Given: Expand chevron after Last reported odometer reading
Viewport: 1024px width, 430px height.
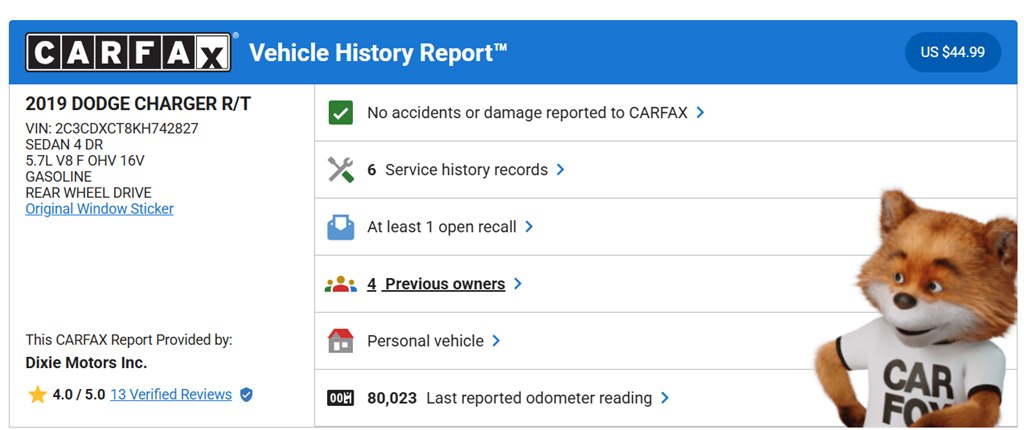Looking at the screenshot, I should 665,398.
